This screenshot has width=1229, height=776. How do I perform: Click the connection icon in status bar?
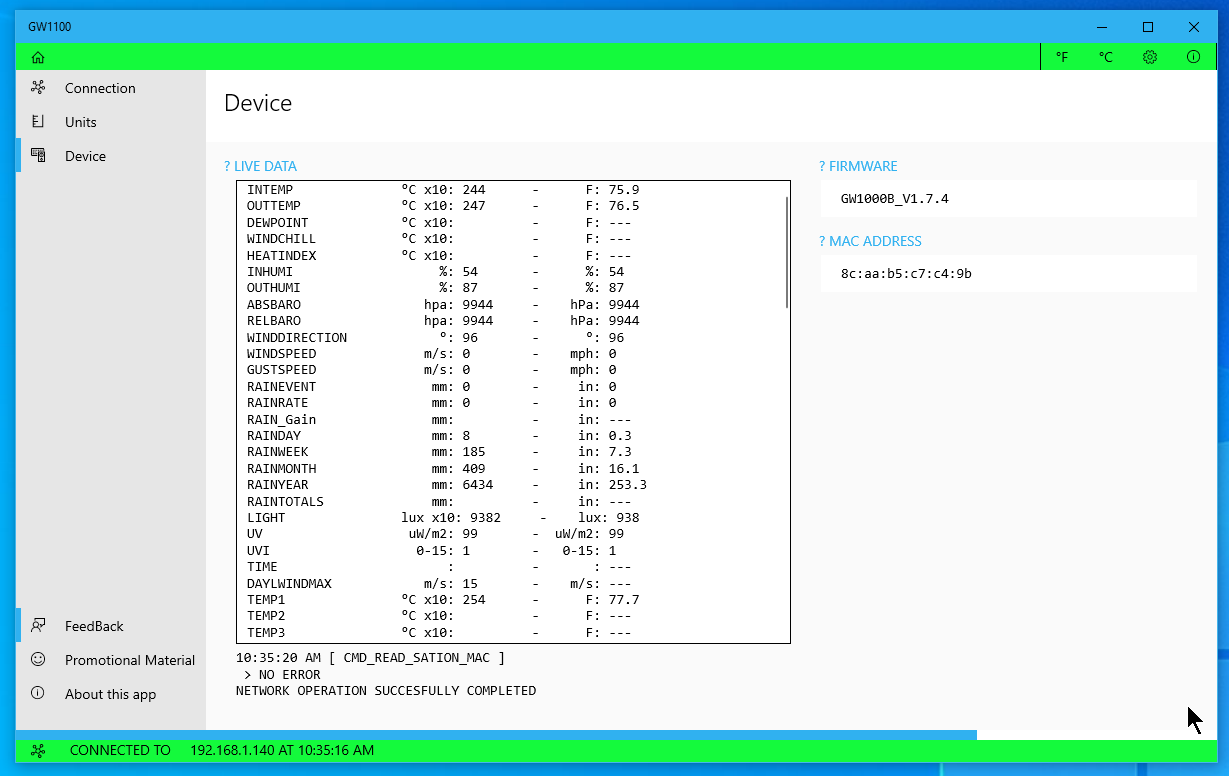click(38, 750)
